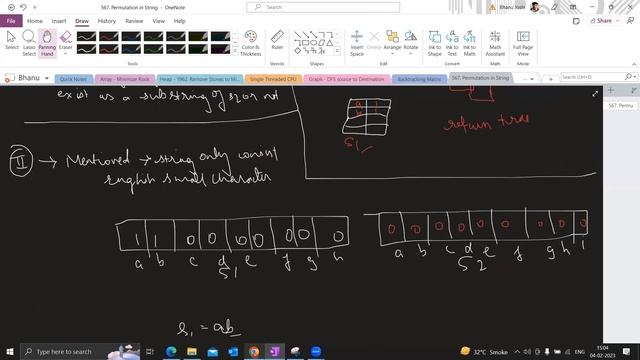Show more section tabs dropdown
The image size is (640, 360).
coord(529,79)
